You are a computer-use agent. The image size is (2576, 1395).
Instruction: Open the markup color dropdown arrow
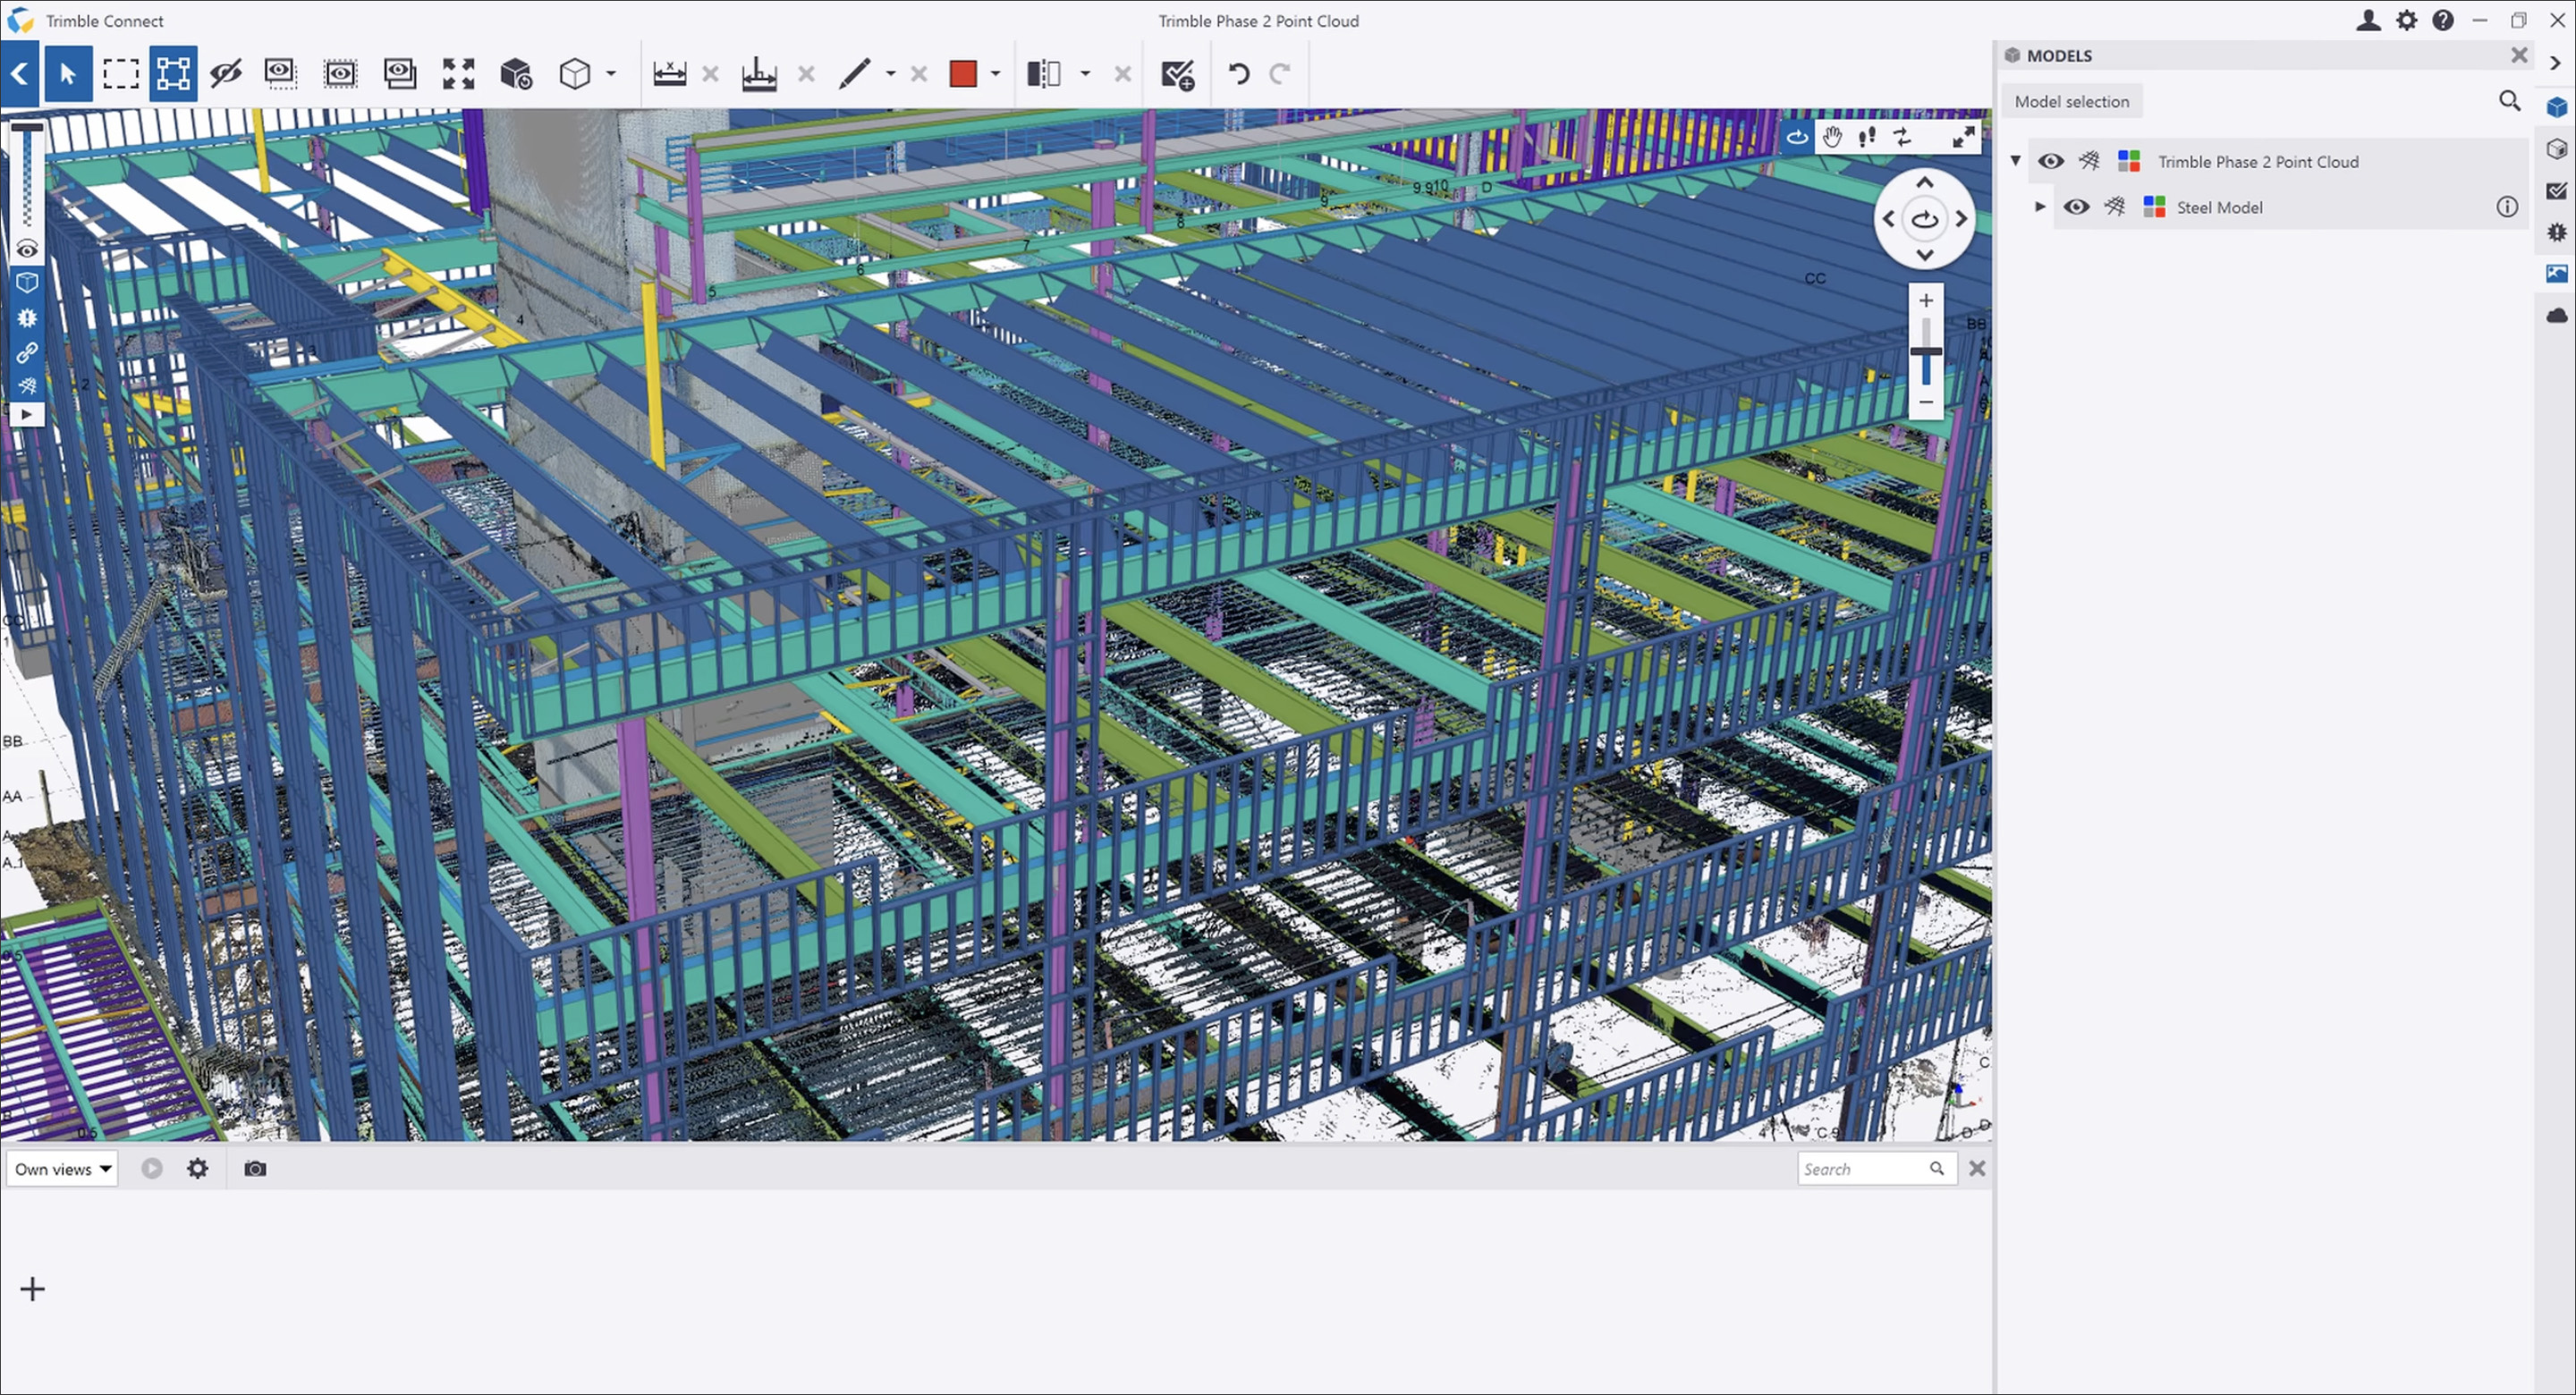(995, 73)
